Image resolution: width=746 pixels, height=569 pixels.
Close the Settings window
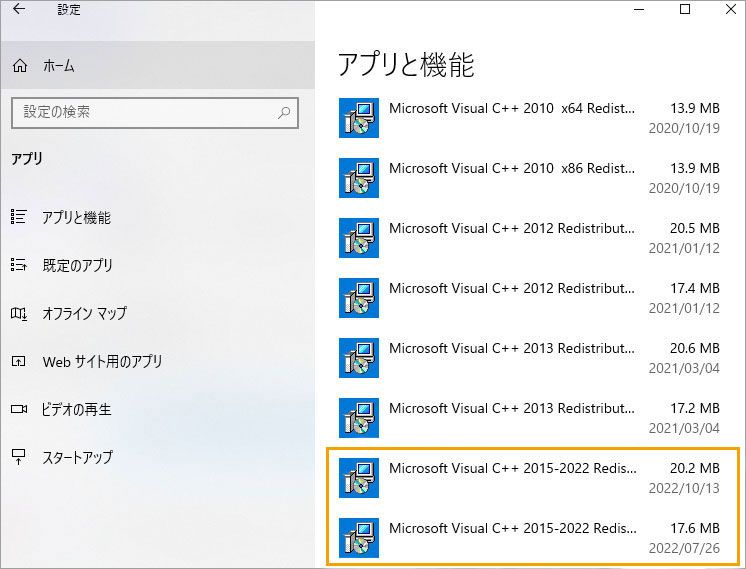click(730, 9)
